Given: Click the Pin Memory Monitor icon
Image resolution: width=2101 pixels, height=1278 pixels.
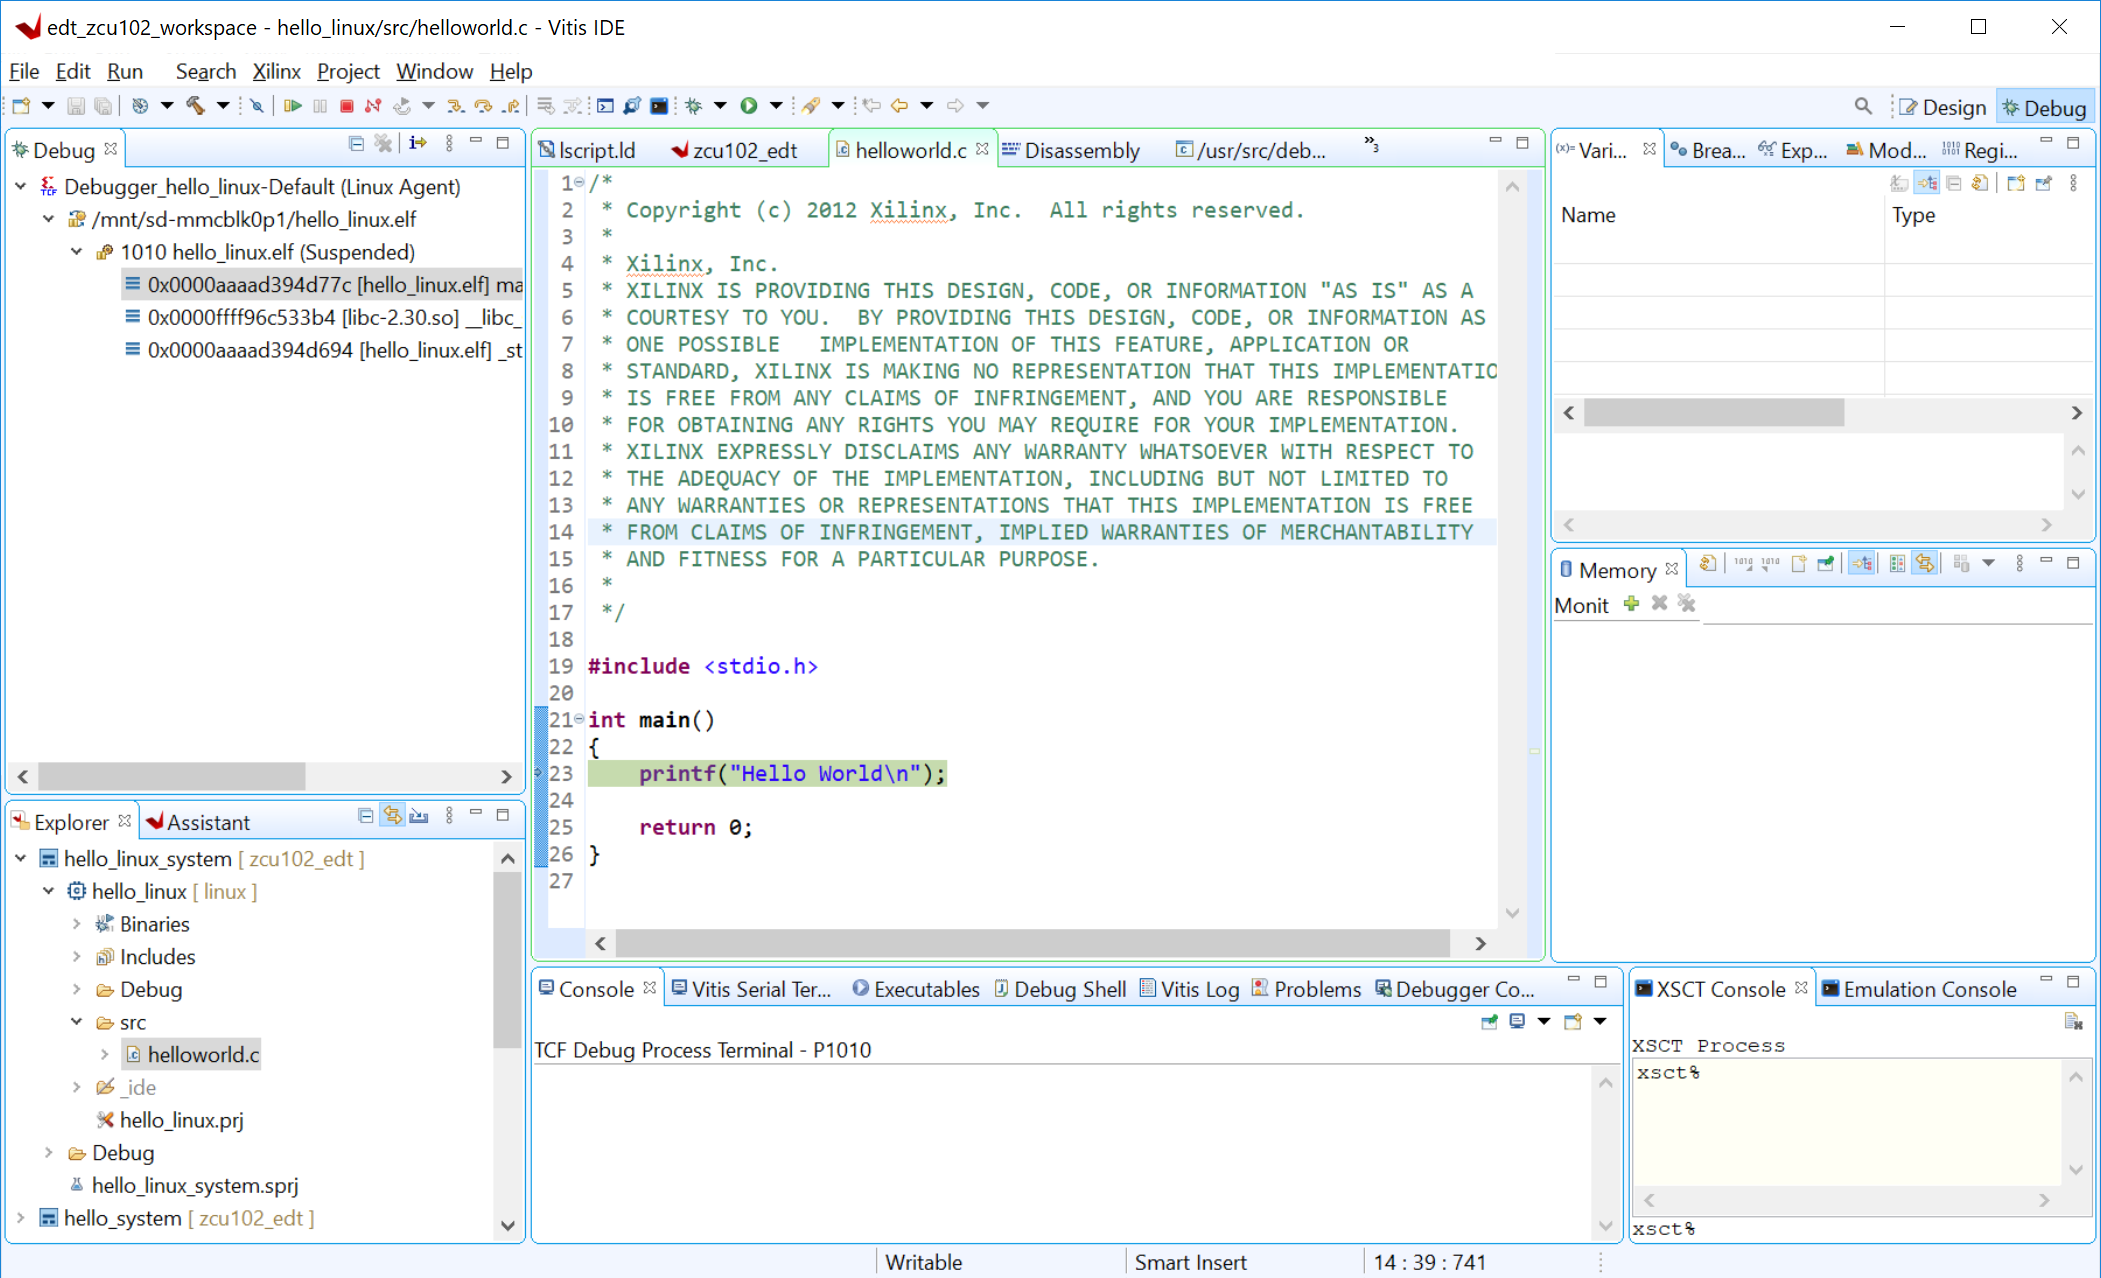Looking at the screenshot, I should click(1825, 563).
